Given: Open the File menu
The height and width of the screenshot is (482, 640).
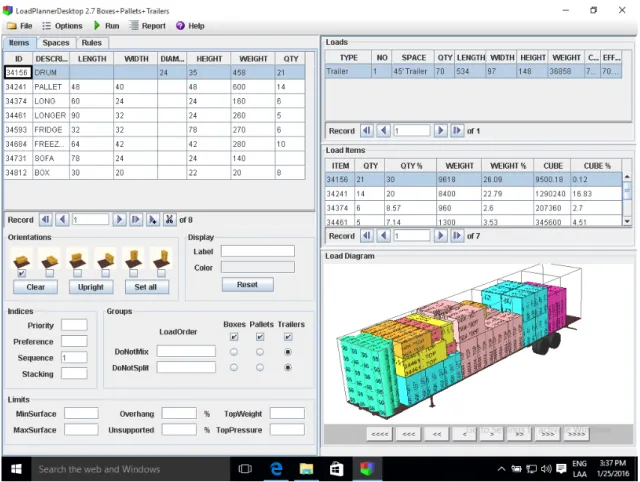Looking at the screenshot, I should click(20, 26).
